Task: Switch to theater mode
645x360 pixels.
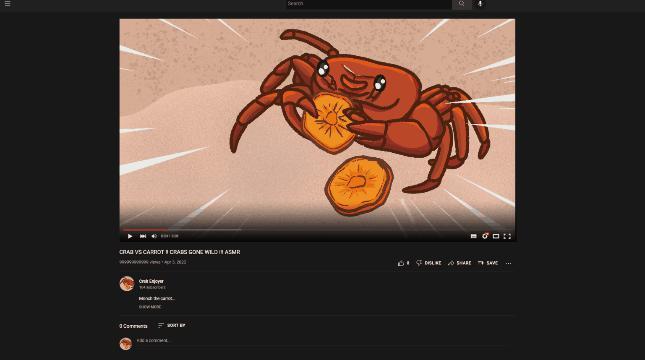Action: tap(496, 236)
